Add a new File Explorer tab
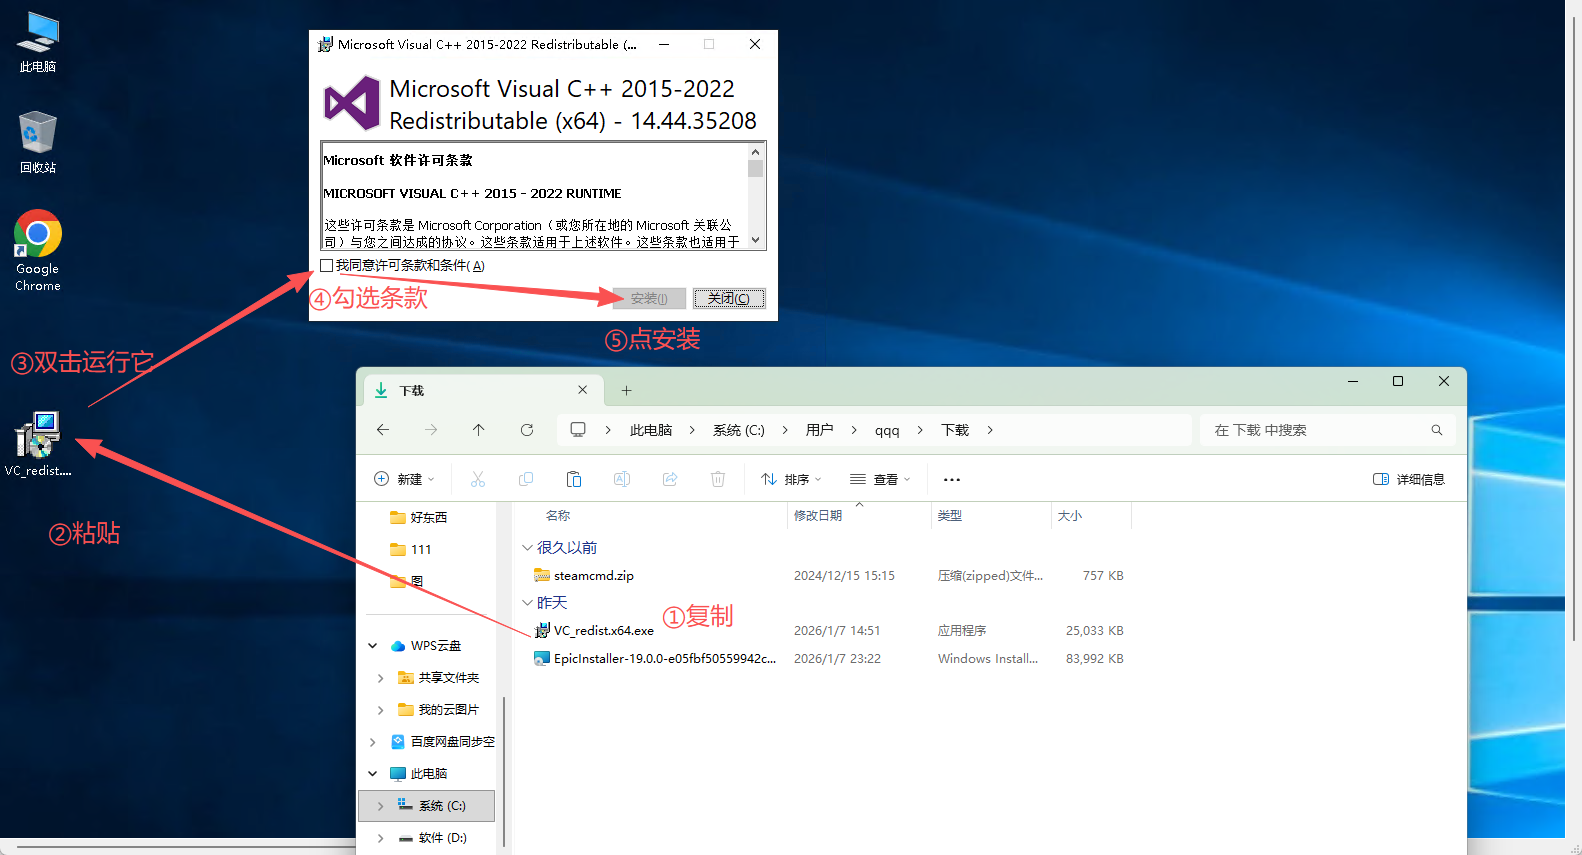1582x855 pixels. coord(626,390)
